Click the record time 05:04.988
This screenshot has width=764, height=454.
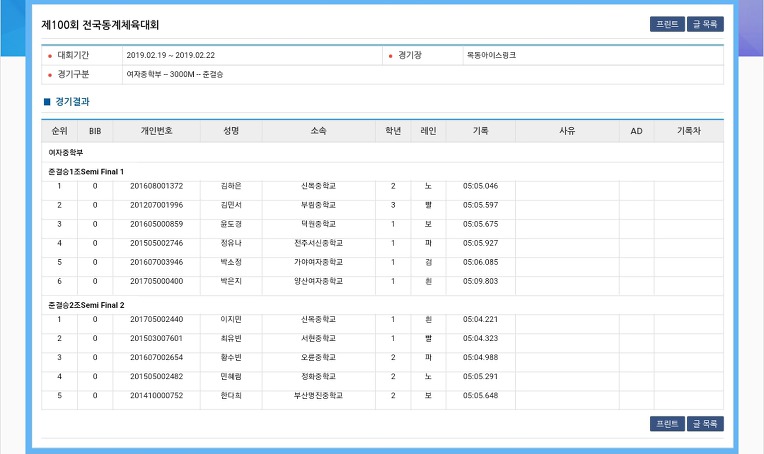coord(480,357)
